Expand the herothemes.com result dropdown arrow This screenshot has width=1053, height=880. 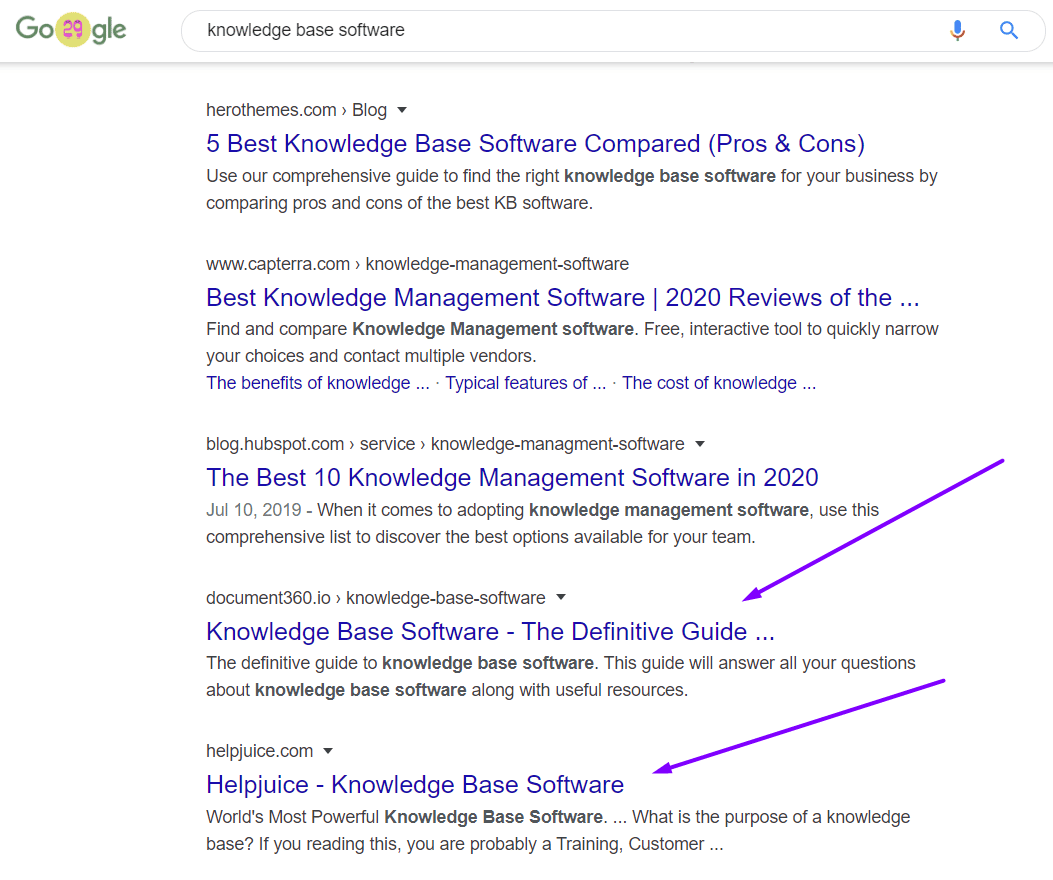(x=402, y=110)
